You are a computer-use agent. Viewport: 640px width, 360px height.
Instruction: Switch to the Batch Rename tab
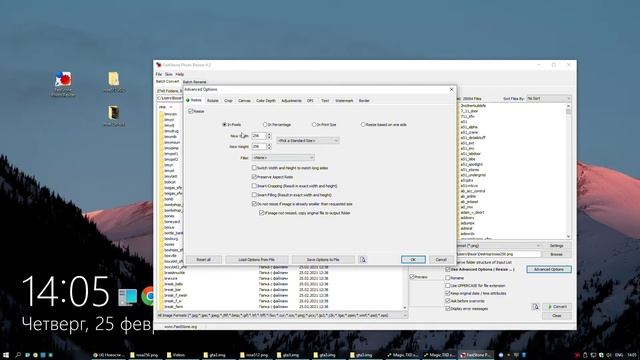coord(195,82)
